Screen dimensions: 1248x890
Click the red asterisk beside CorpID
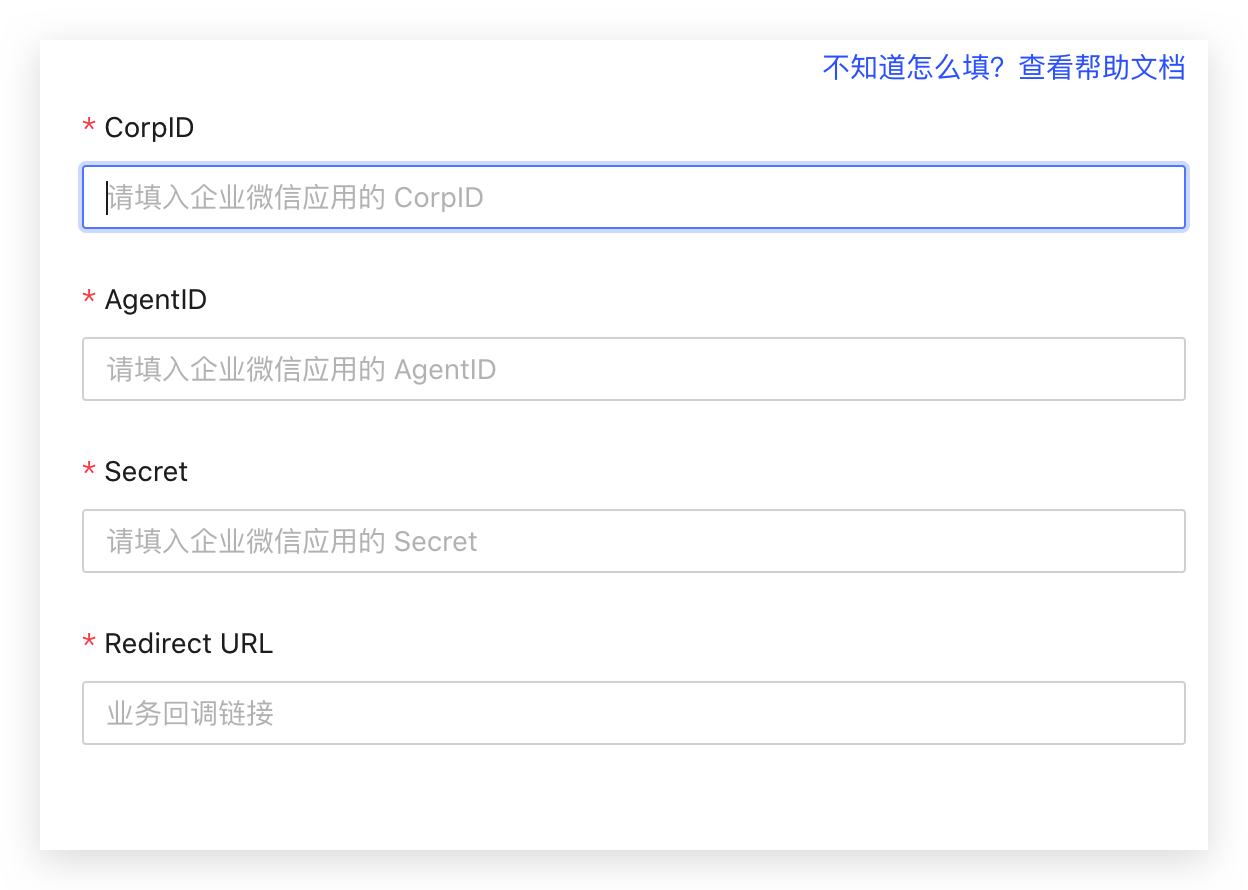(x=89, y=128)
